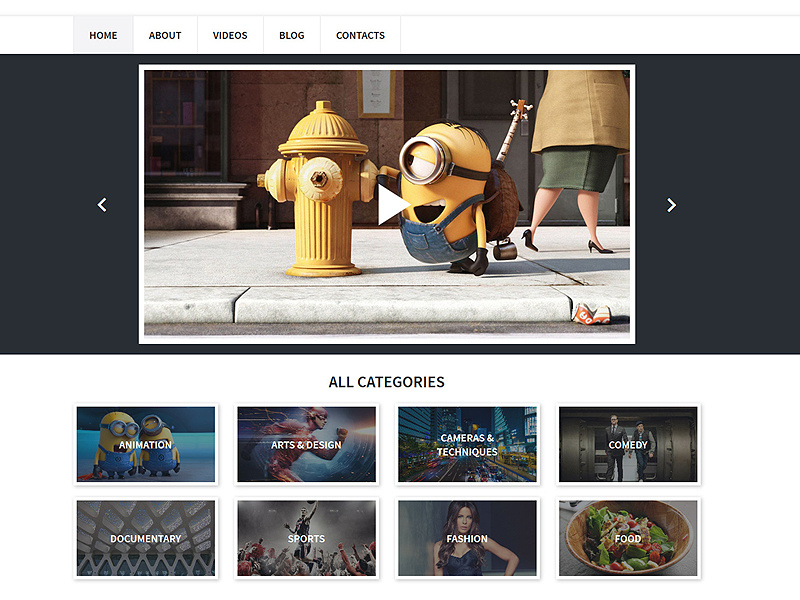Navigate to the Videos page

(x=230, y=35)
